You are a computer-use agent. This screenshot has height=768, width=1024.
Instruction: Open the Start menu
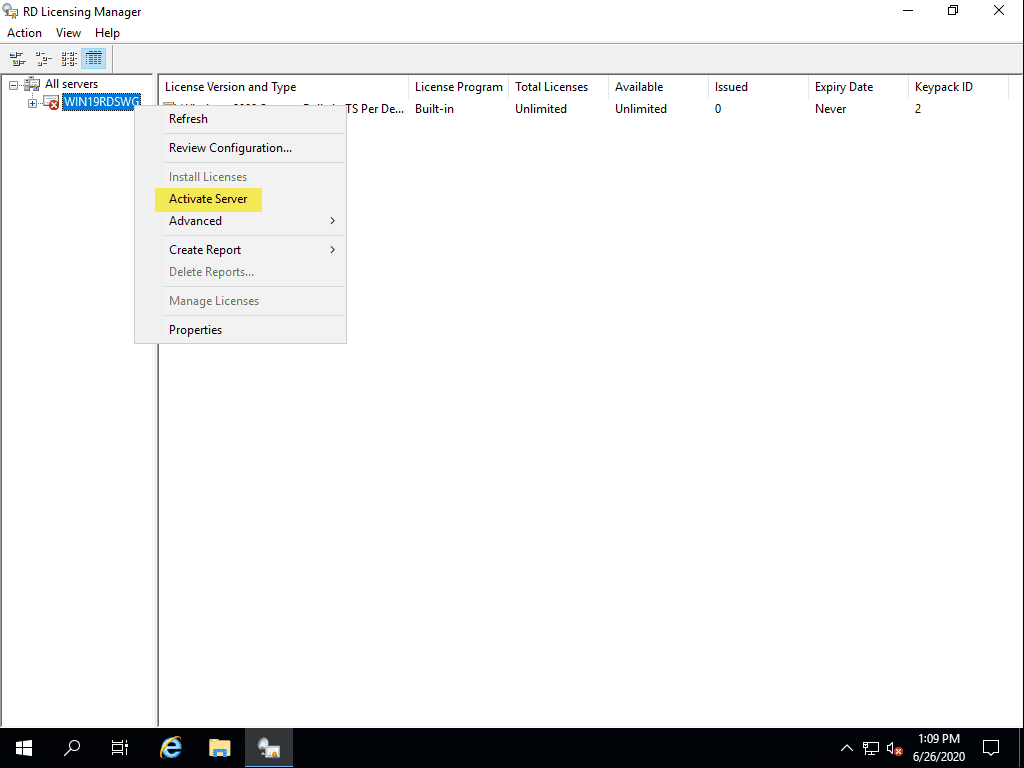coord(22,747)
